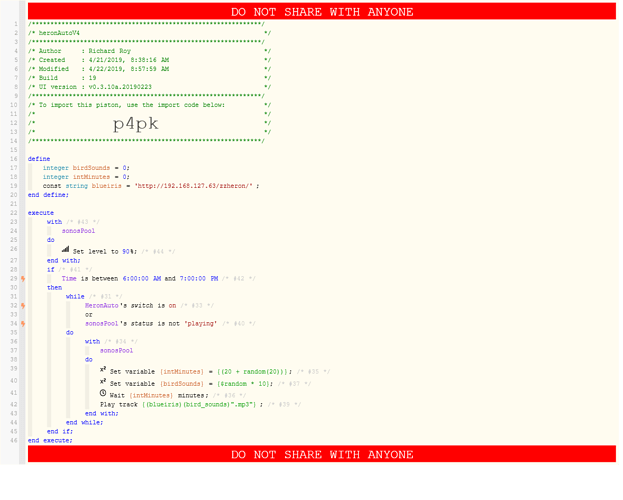Click the Set level to 90% action
This screenshot has height=500, width=623.
coord(104,252)
